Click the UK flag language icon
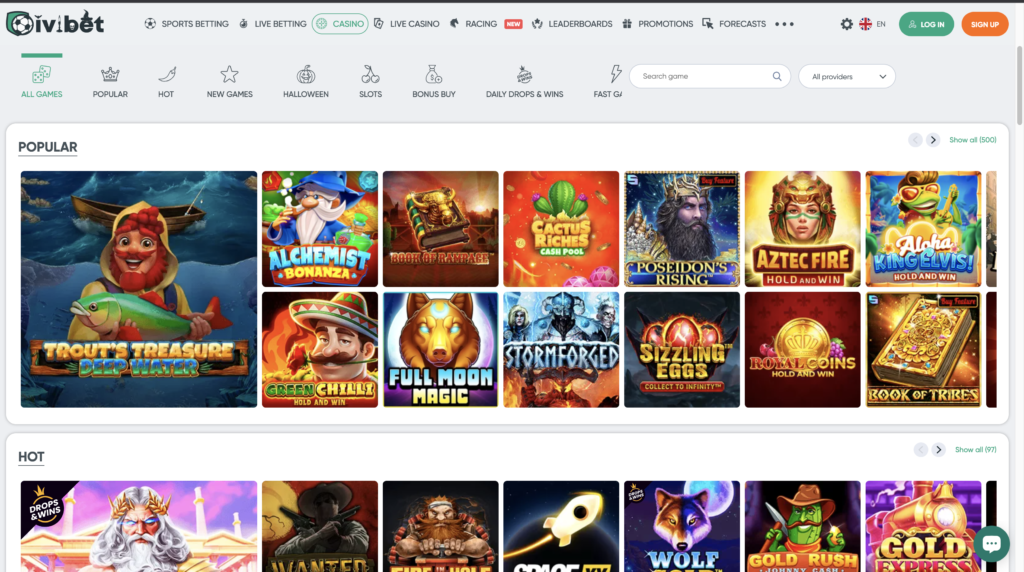 [865, 24]
